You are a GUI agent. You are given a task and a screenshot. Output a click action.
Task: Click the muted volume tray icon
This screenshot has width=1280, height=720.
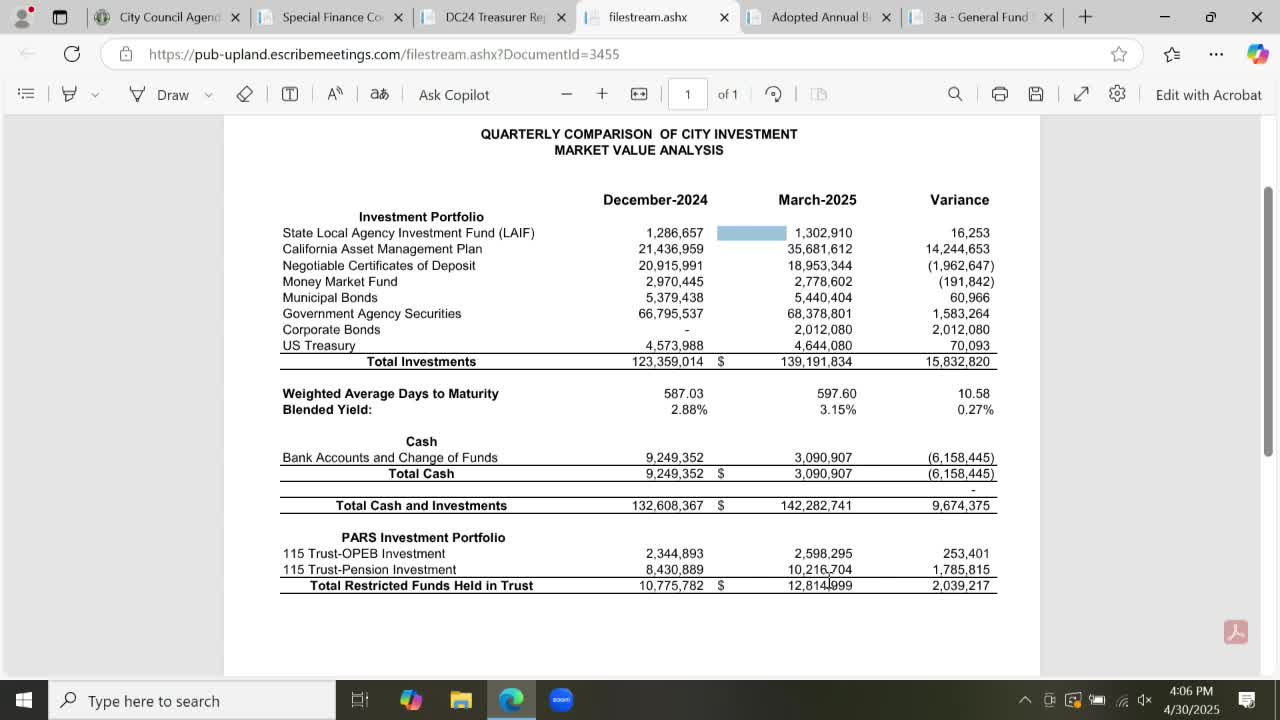1145,700
